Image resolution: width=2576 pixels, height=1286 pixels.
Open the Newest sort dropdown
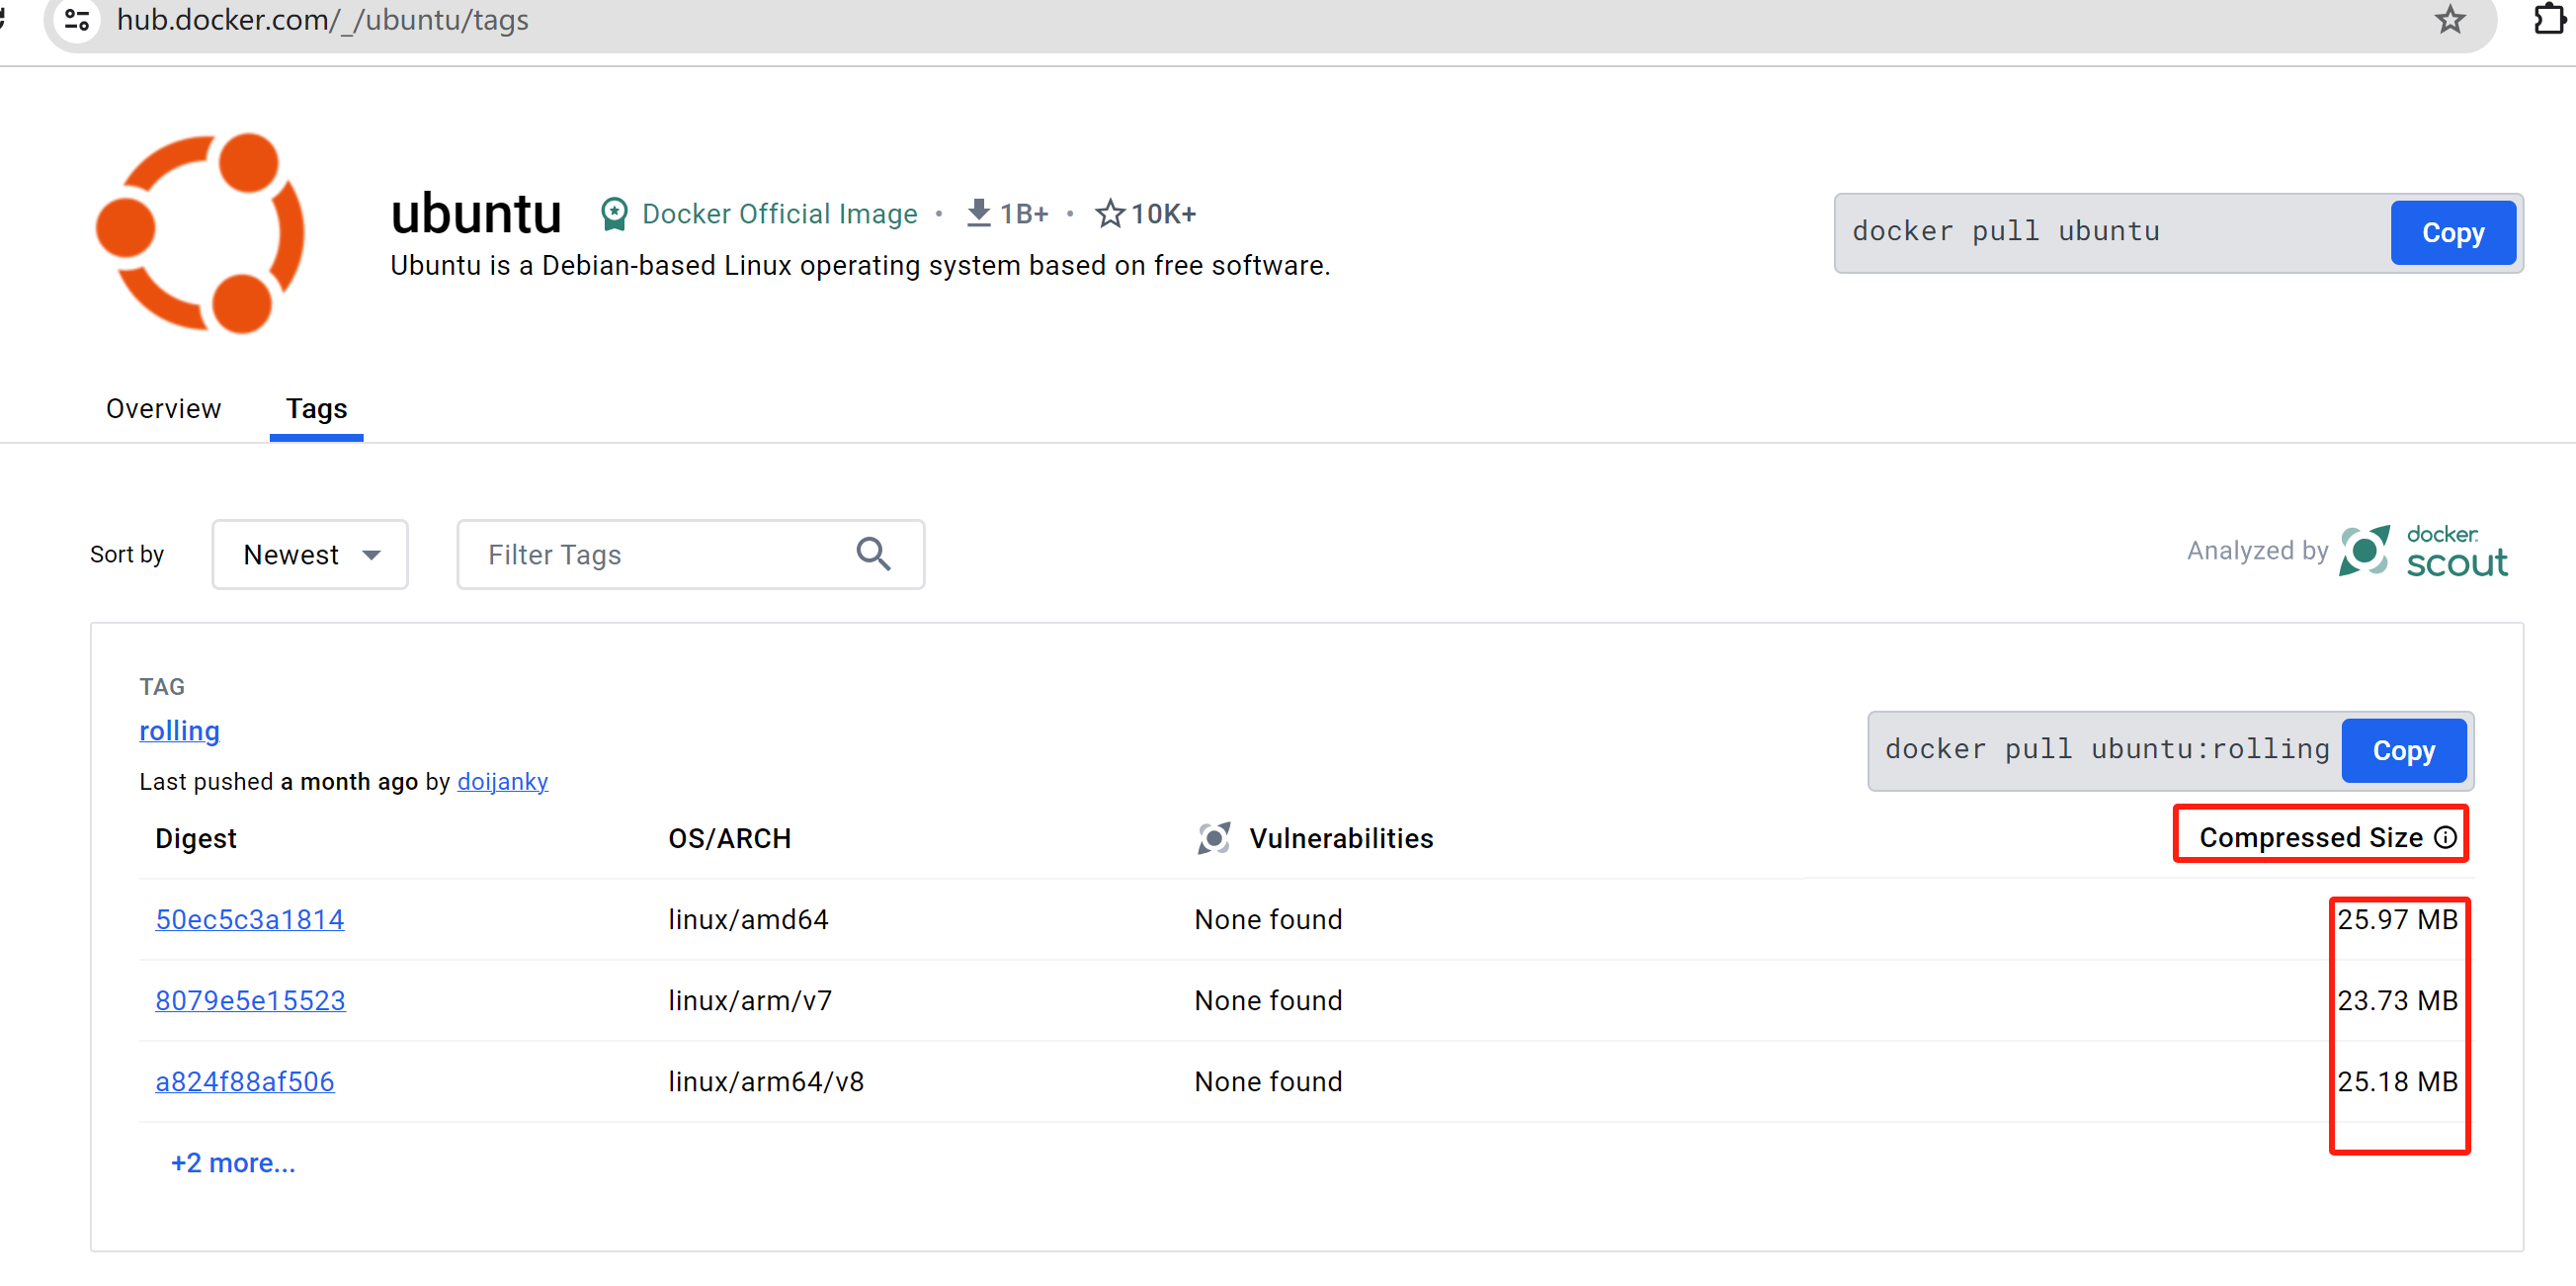point(310,555)
